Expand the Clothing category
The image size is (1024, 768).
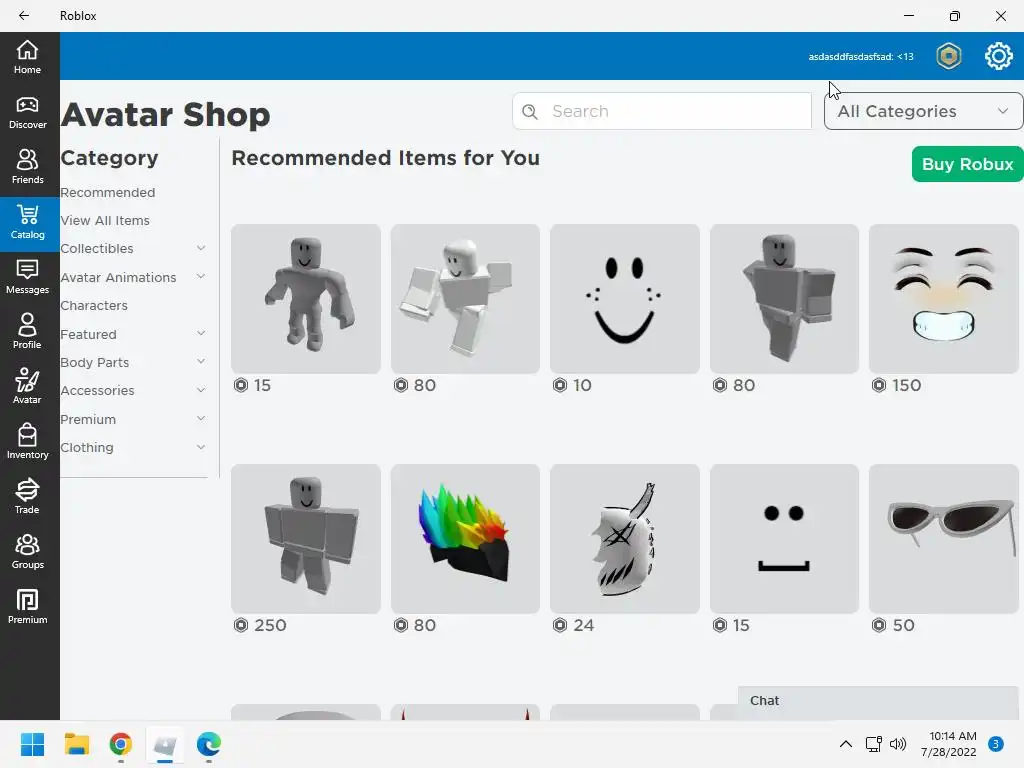click(x=201, y=447)
